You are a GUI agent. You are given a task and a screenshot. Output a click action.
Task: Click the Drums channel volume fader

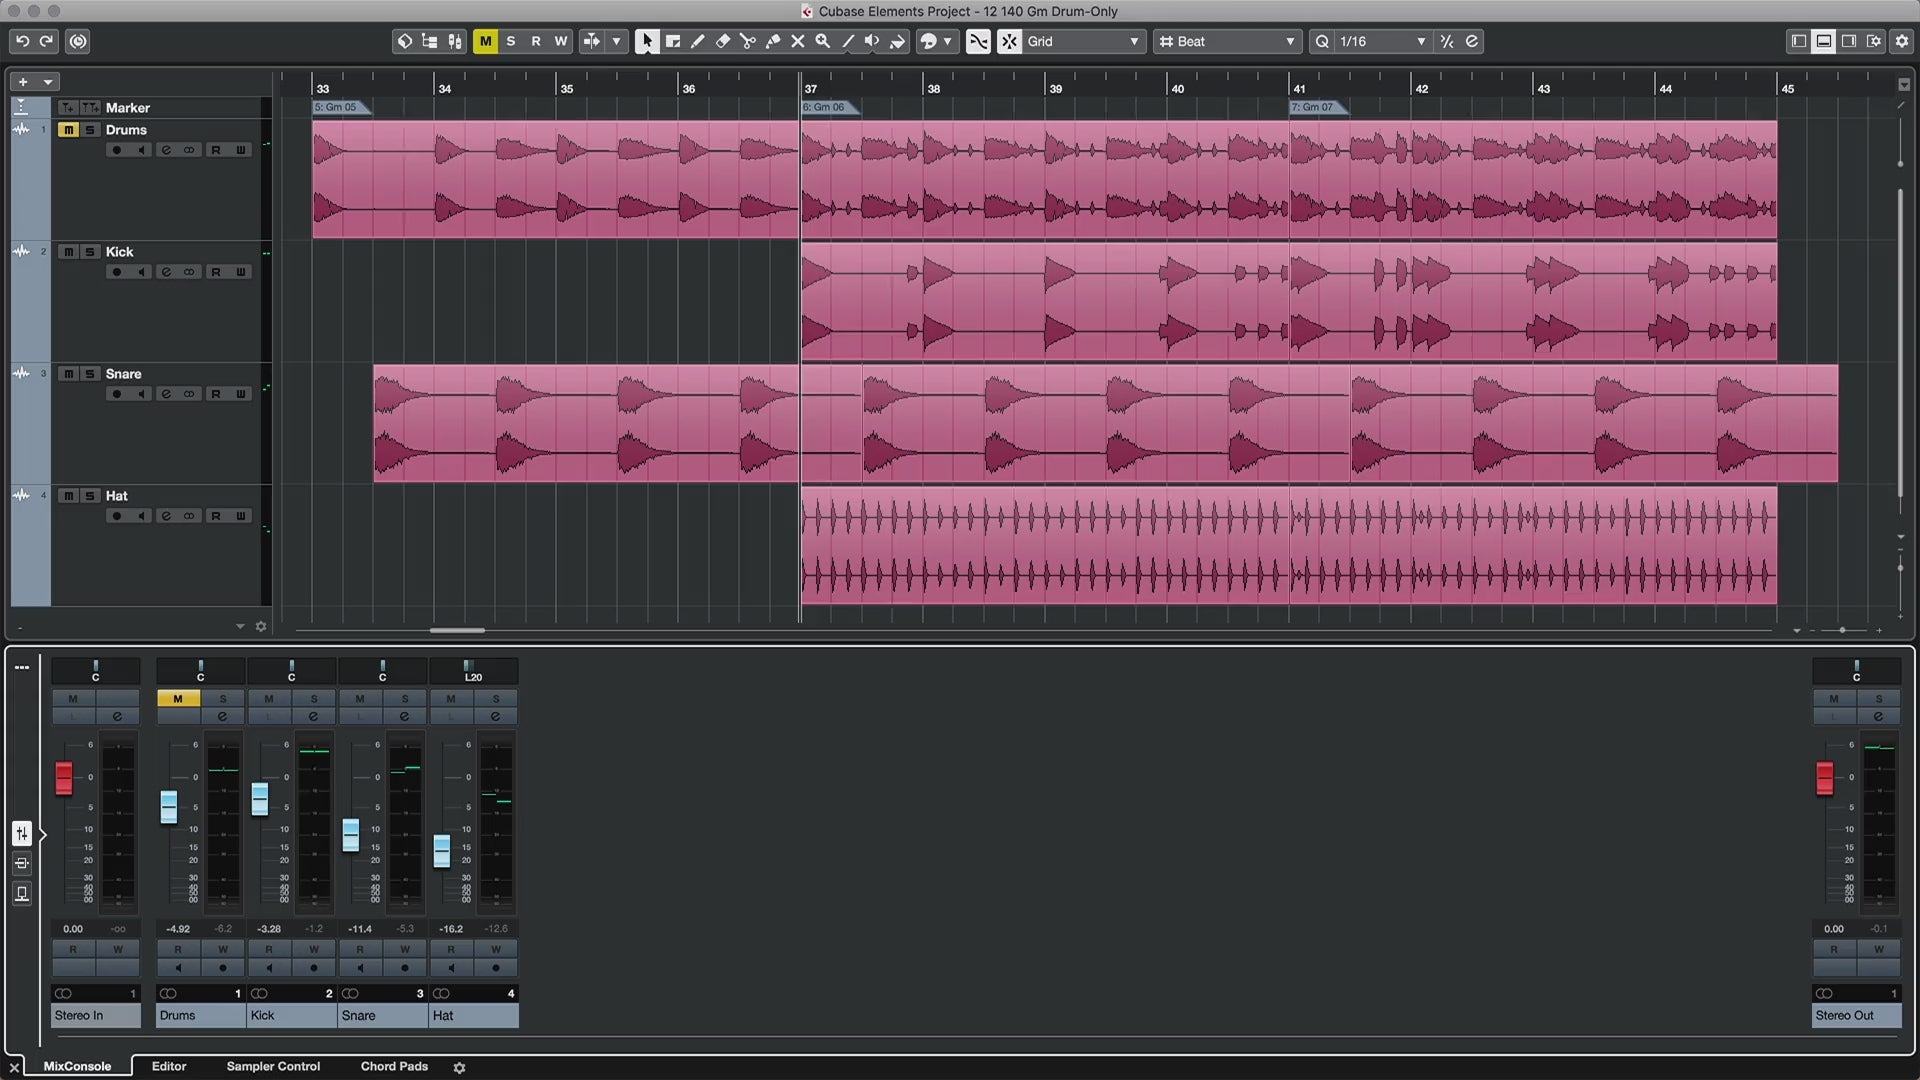pyautogui.click(x=169, y=807)
